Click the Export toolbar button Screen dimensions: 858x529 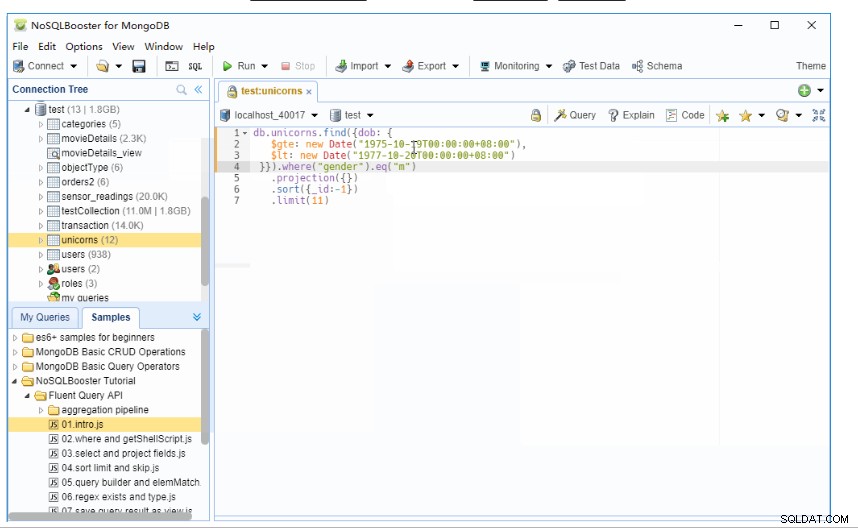click(424, 66)
